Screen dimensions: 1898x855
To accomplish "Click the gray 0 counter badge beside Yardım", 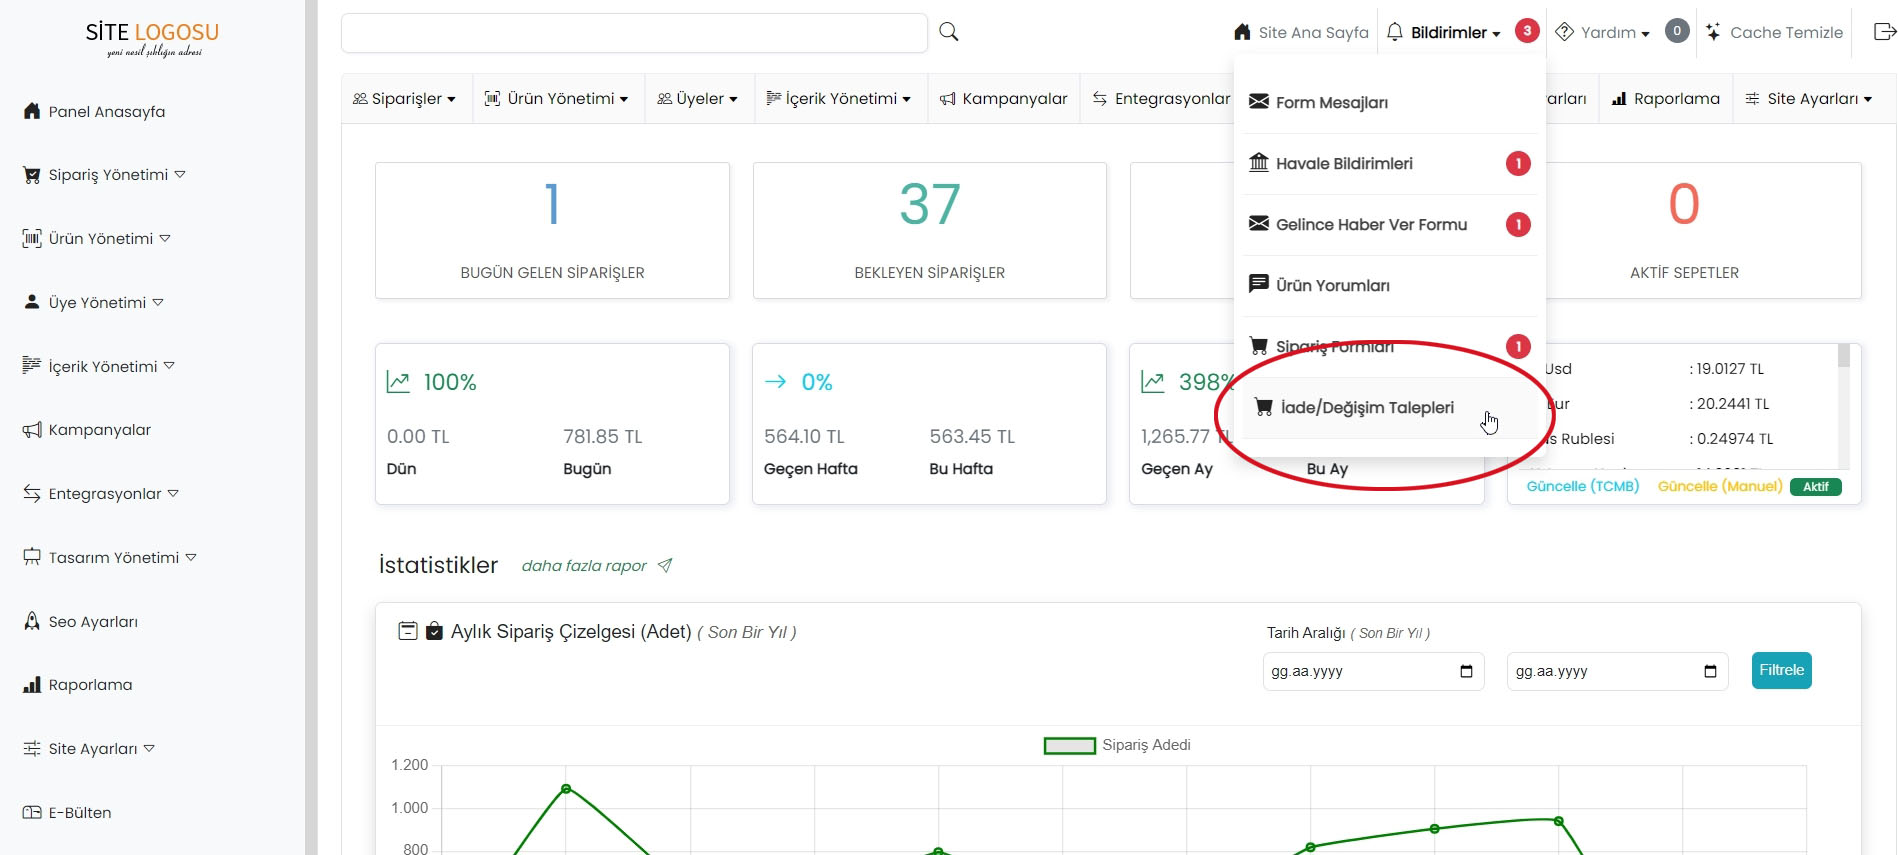I will pyautogui.click(x=1677, y=31).
